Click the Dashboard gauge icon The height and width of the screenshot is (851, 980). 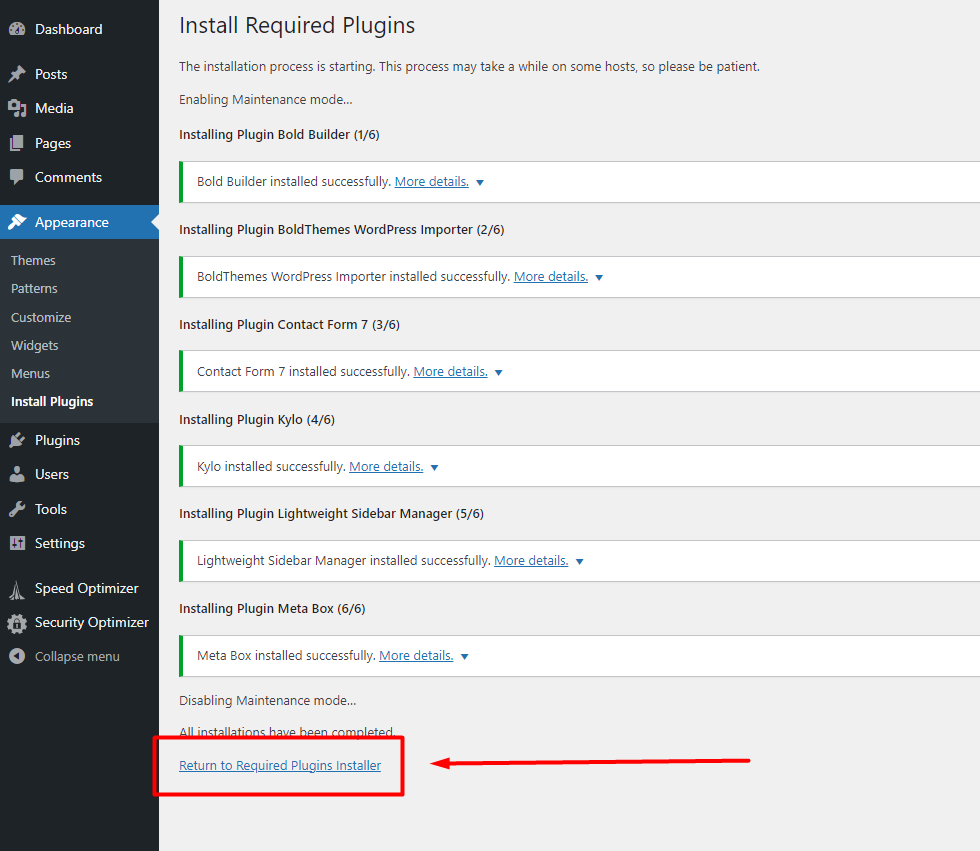click(18, 29)
